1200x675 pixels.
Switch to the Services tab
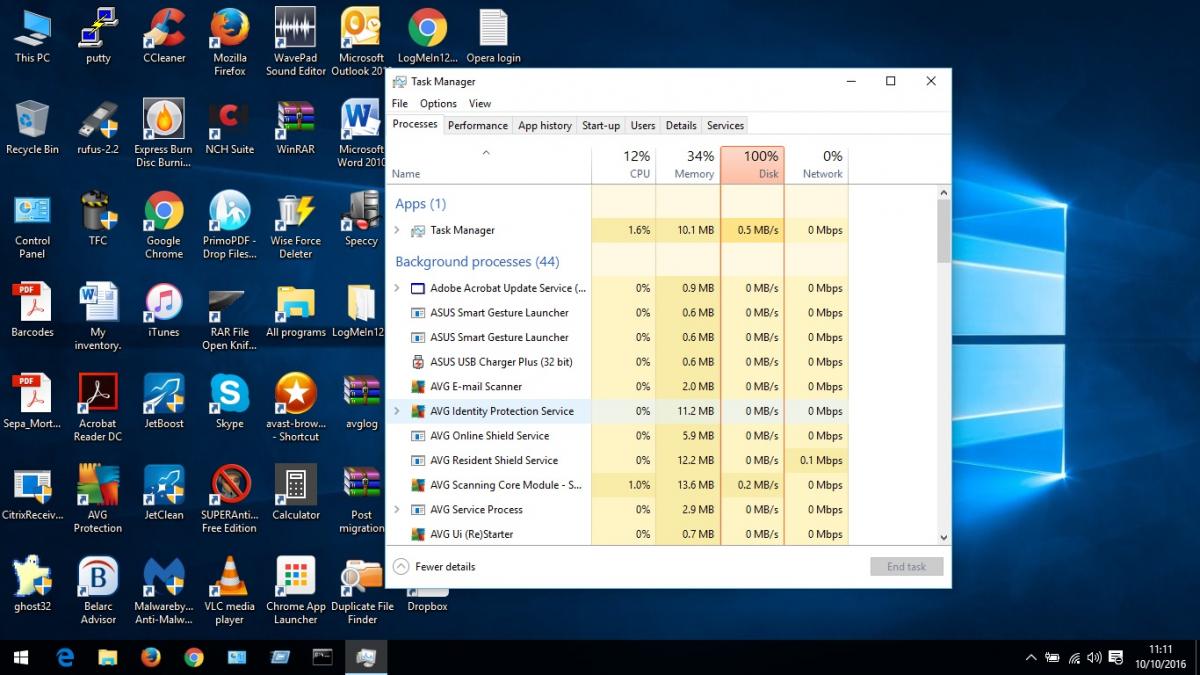coord(725,126)
